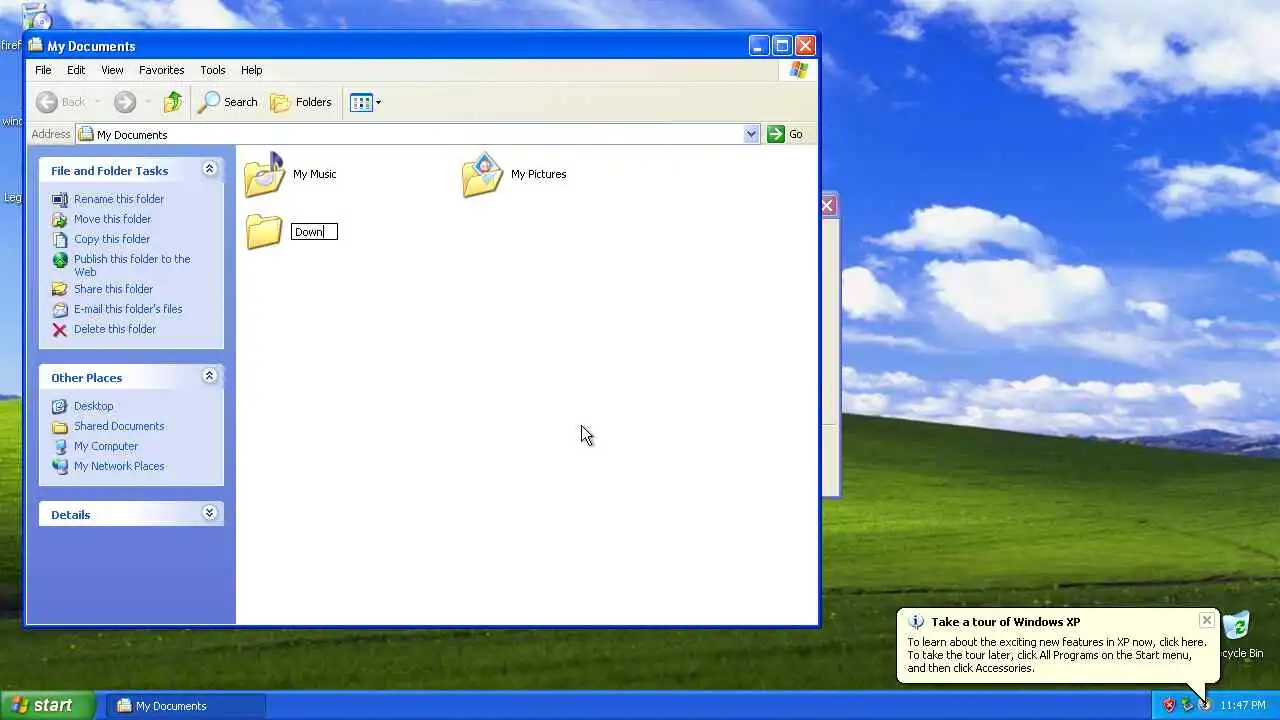Image resolution: width=1280 pixels, height=720 pixels.
Task: Maximize the My Documents window
Action: (782, 45)
